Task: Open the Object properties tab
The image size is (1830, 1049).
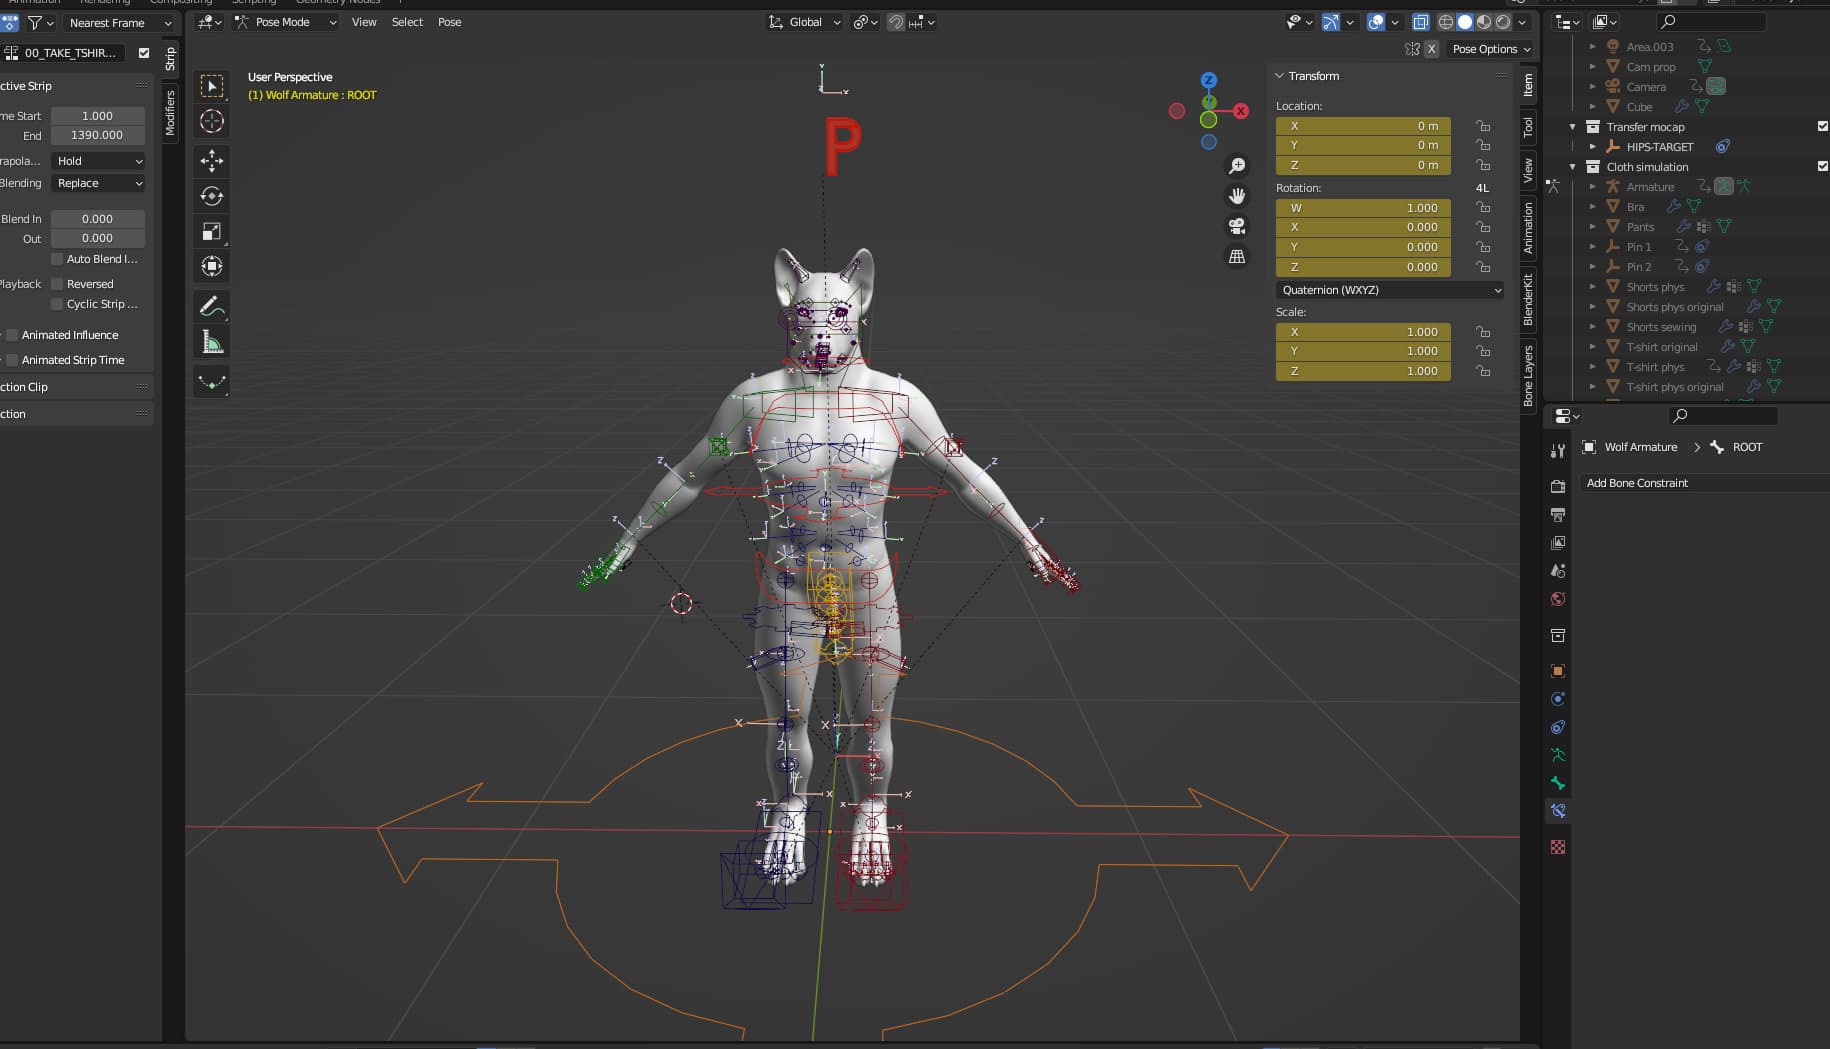Action: pos(1557,671)
